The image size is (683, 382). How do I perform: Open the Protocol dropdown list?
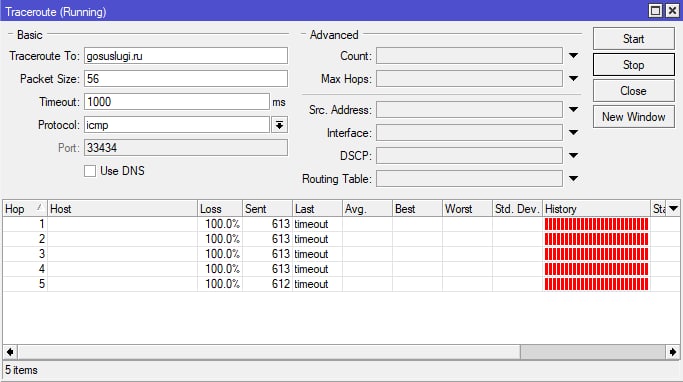(x=279, y=125)
